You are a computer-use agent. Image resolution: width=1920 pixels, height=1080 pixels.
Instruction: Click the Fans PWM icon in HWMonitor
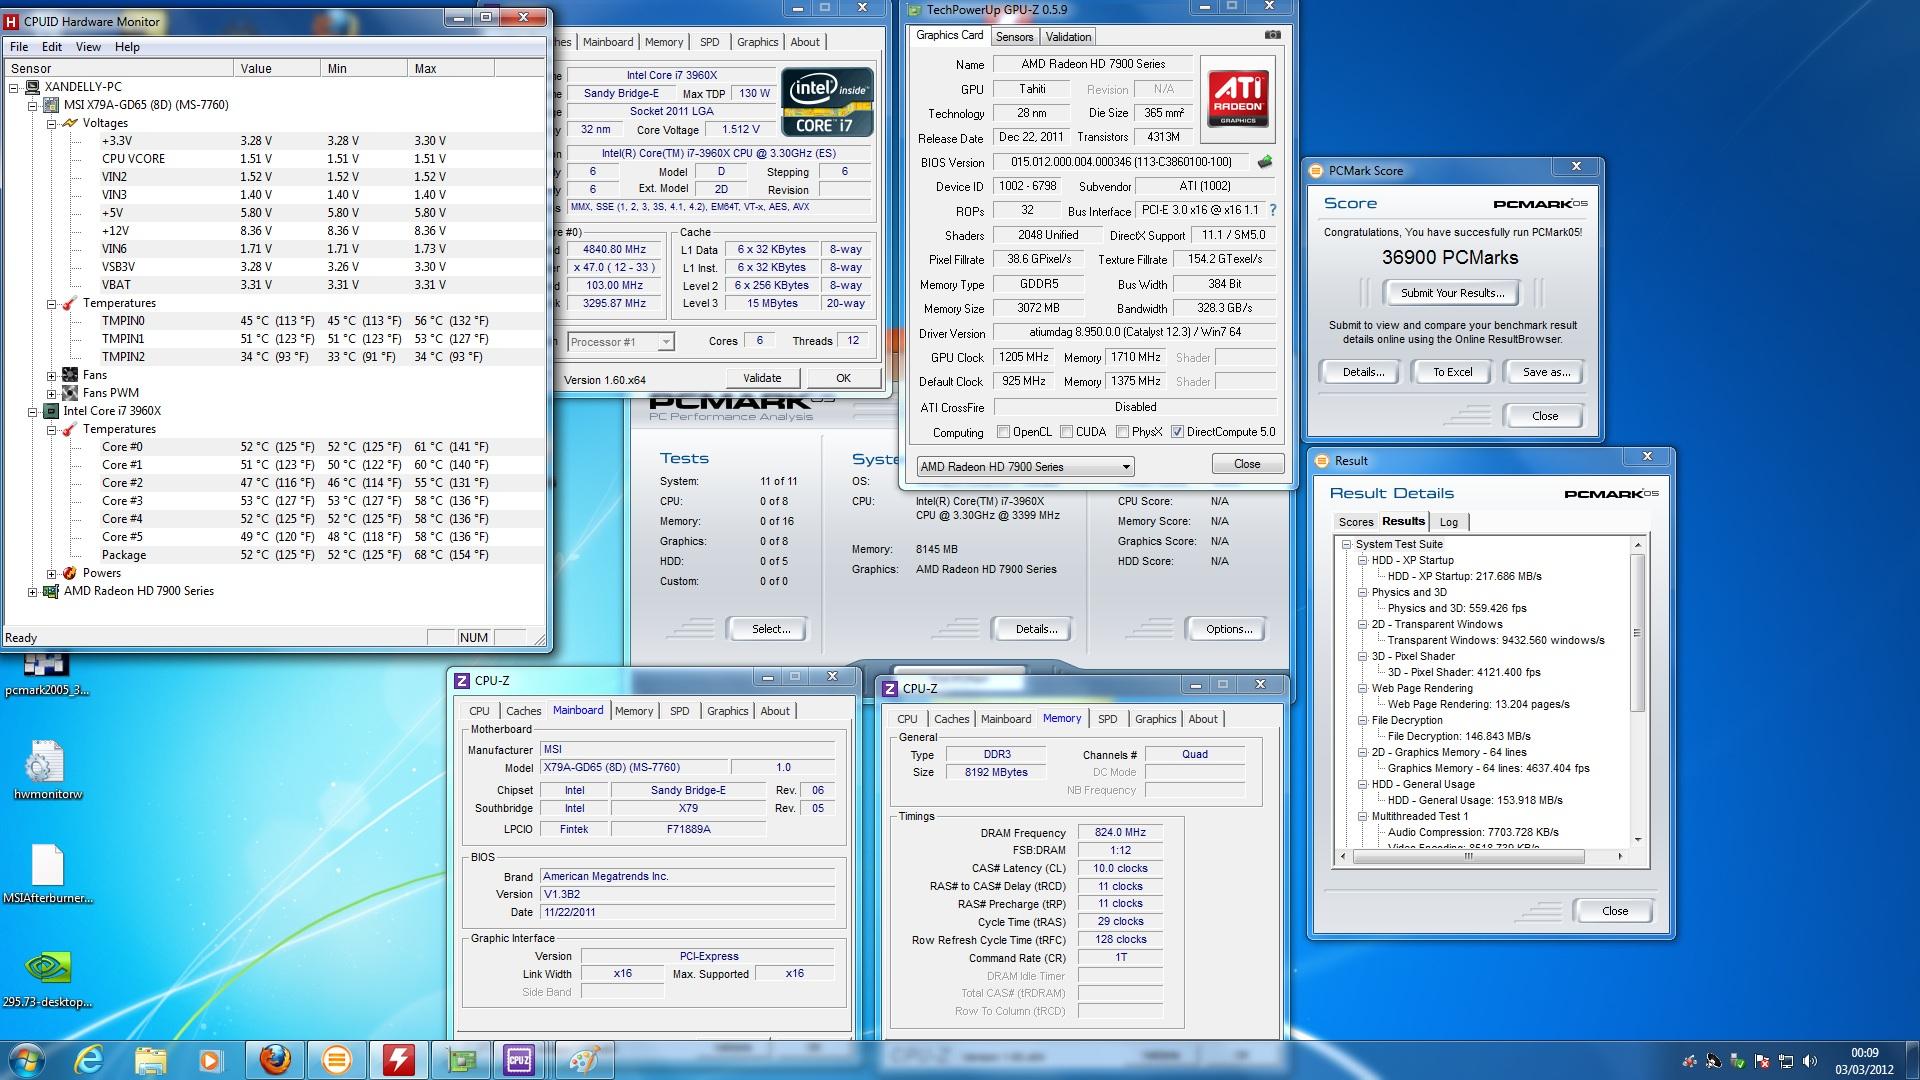click(69, 393)
